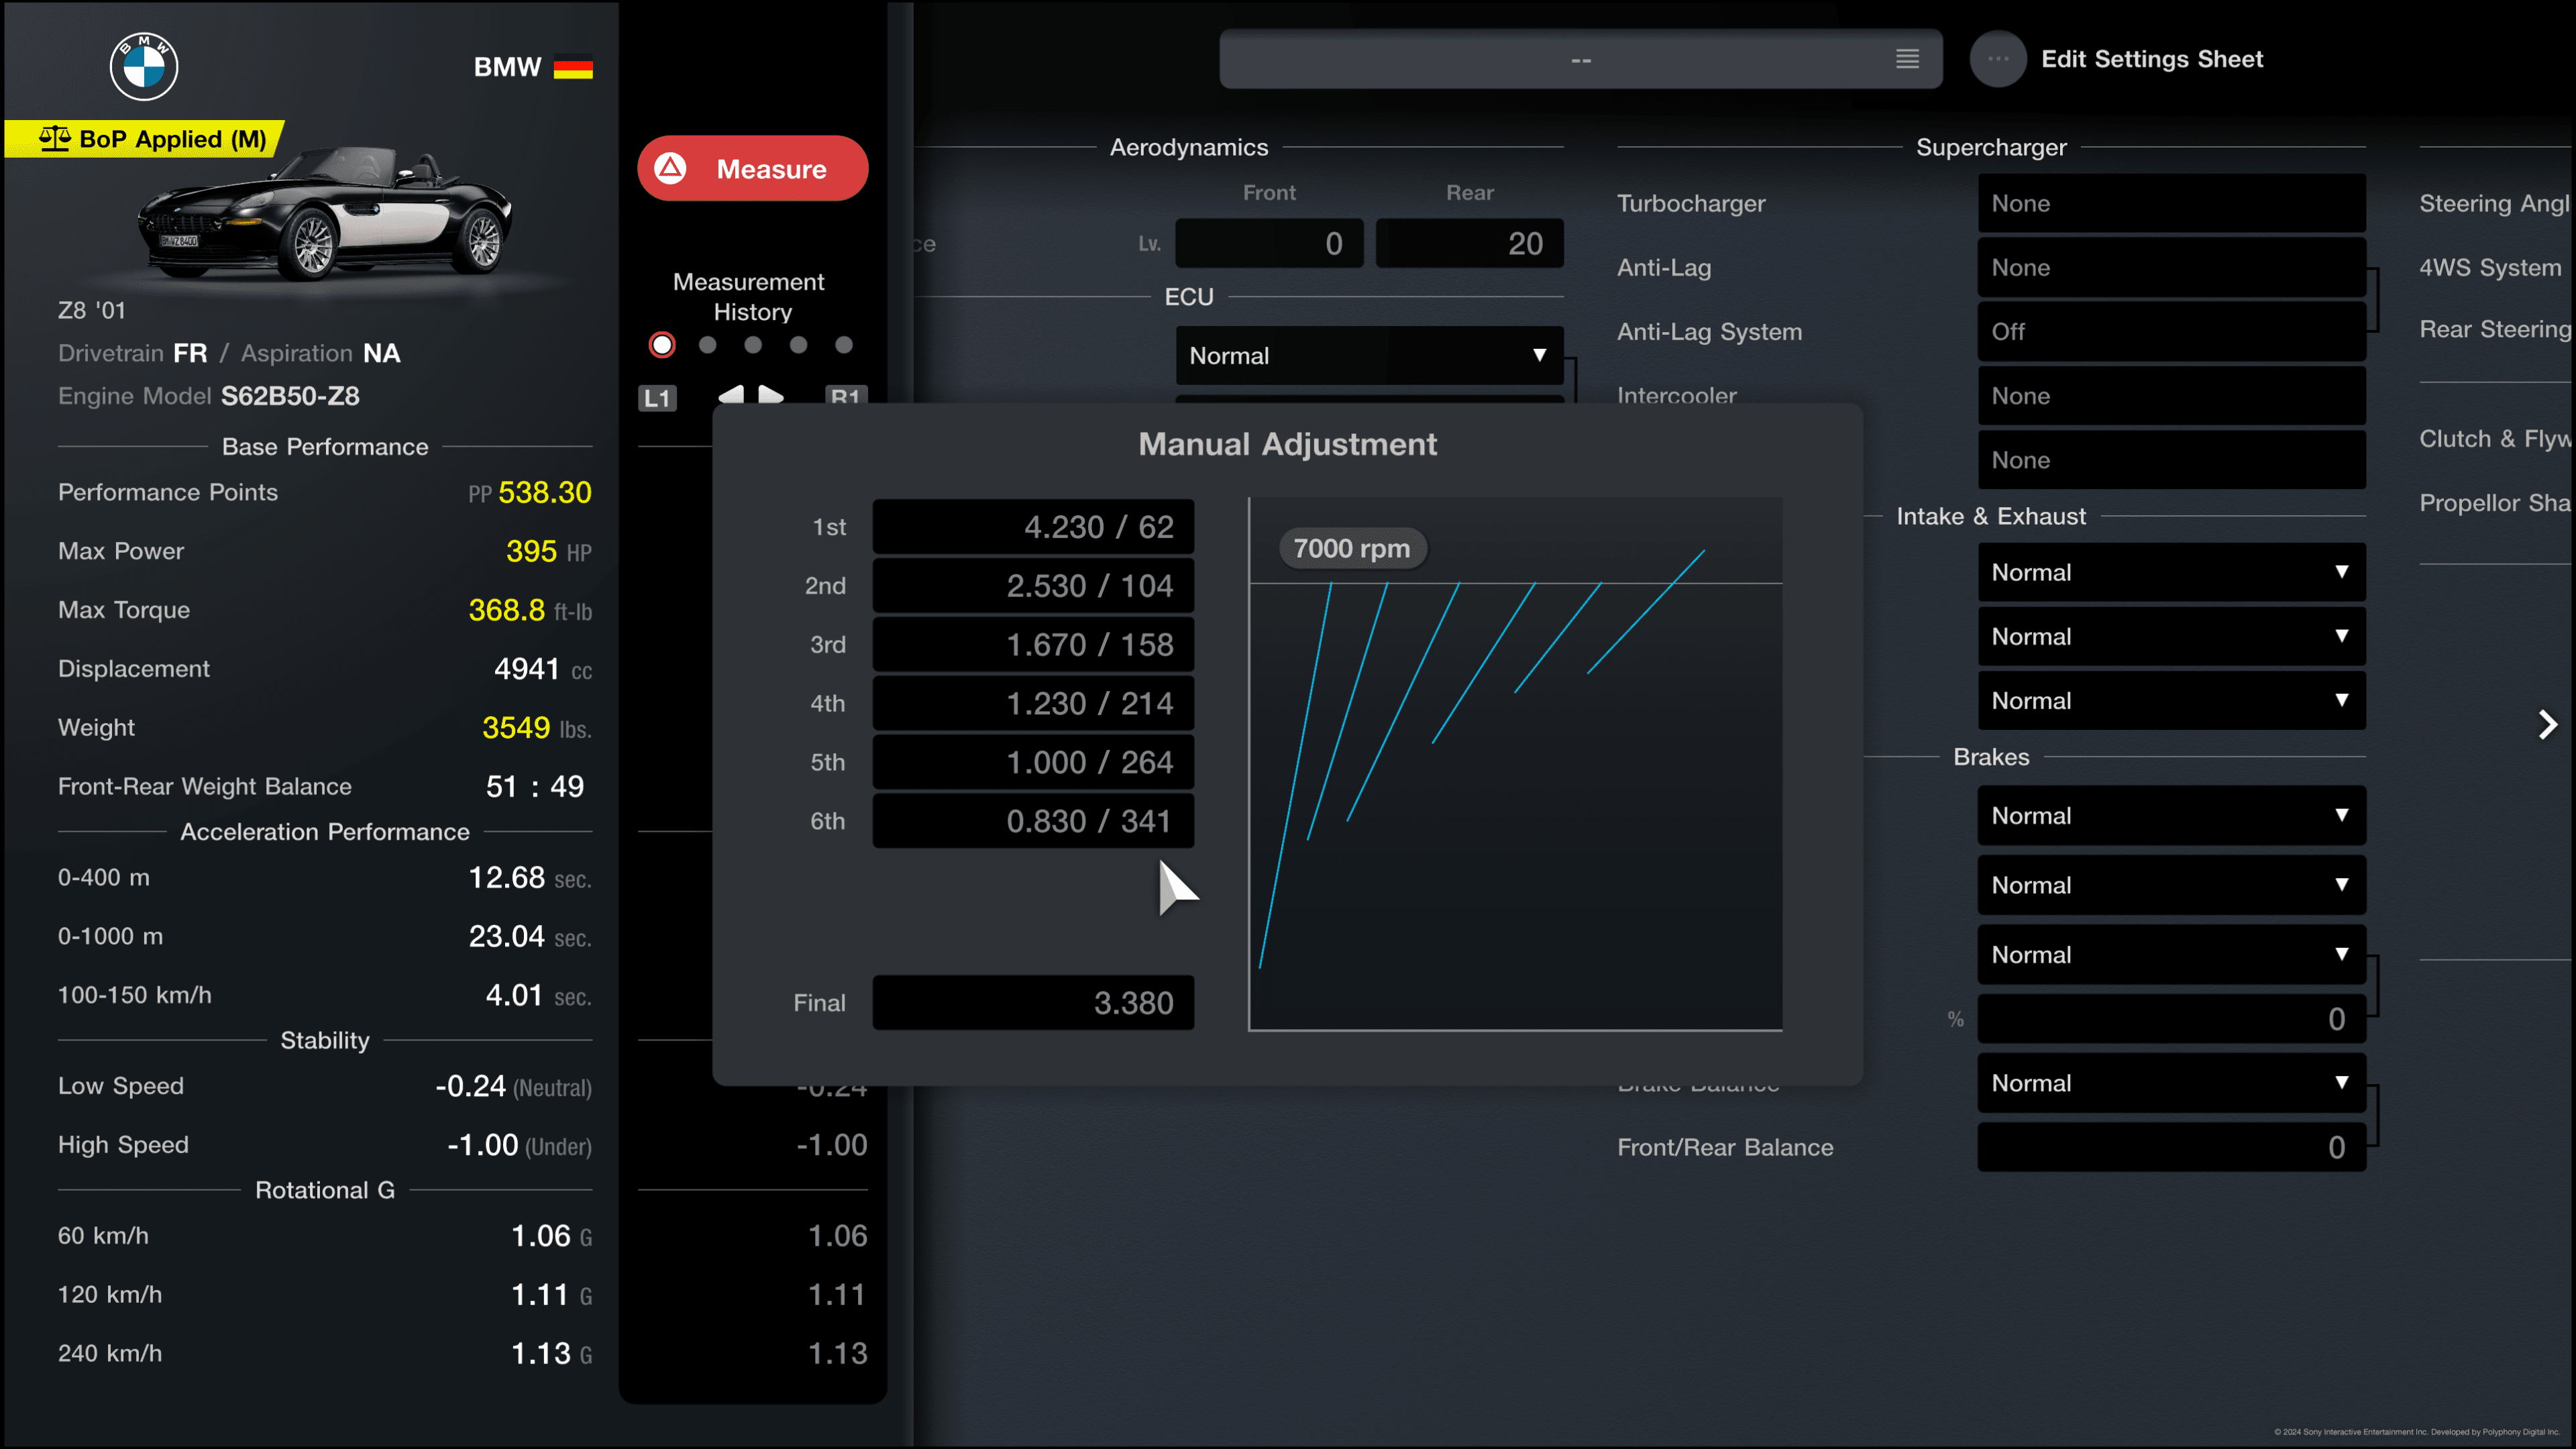The width and height of the screenshot is (2576, 1449).
Task: Toggle the right R1 button
Action: click(x=846, y=396)
